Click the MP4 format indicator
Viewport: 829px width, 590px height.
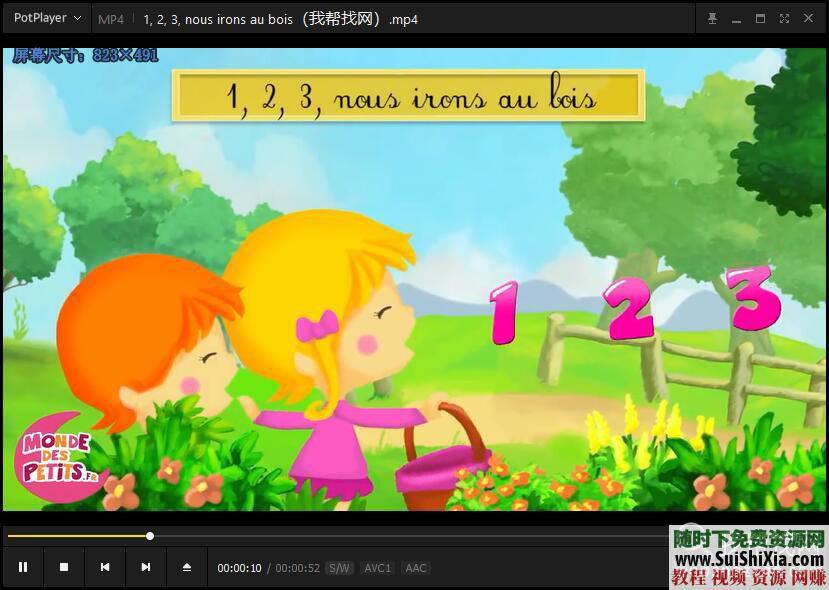click(110, 18)
